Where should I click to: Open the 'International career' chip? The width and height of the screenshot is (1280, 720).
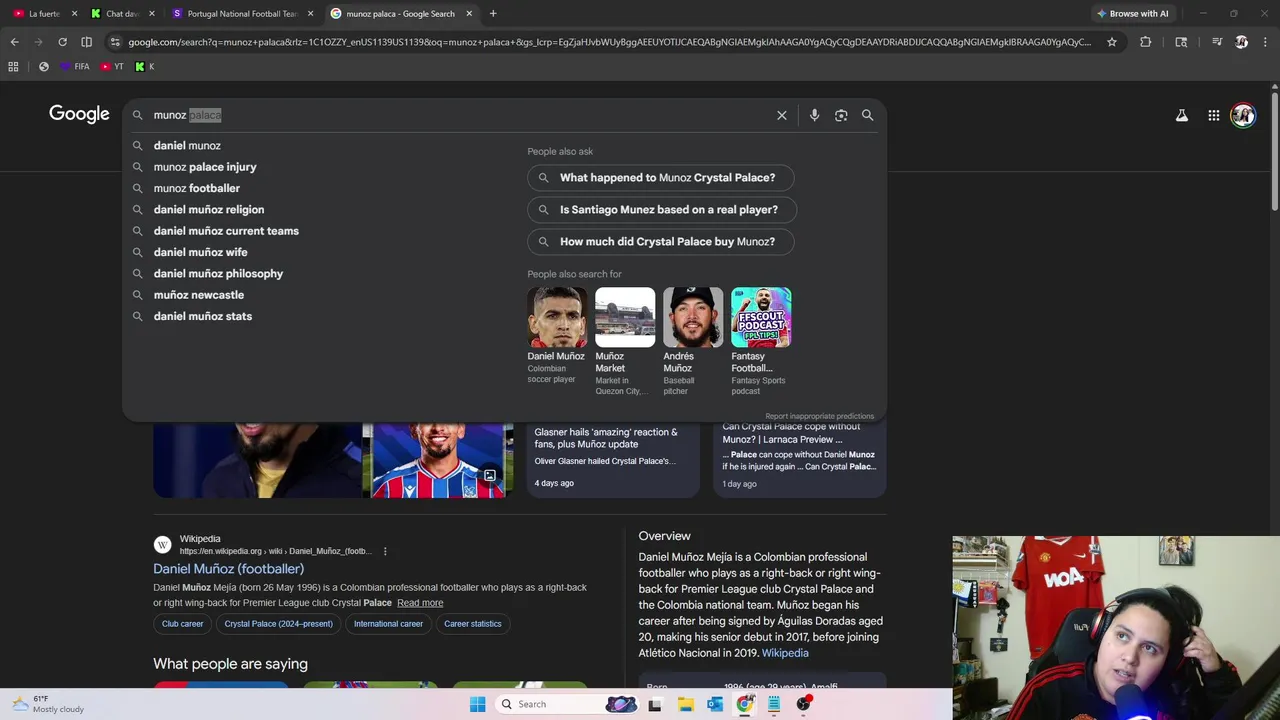[x=388, y=624]
